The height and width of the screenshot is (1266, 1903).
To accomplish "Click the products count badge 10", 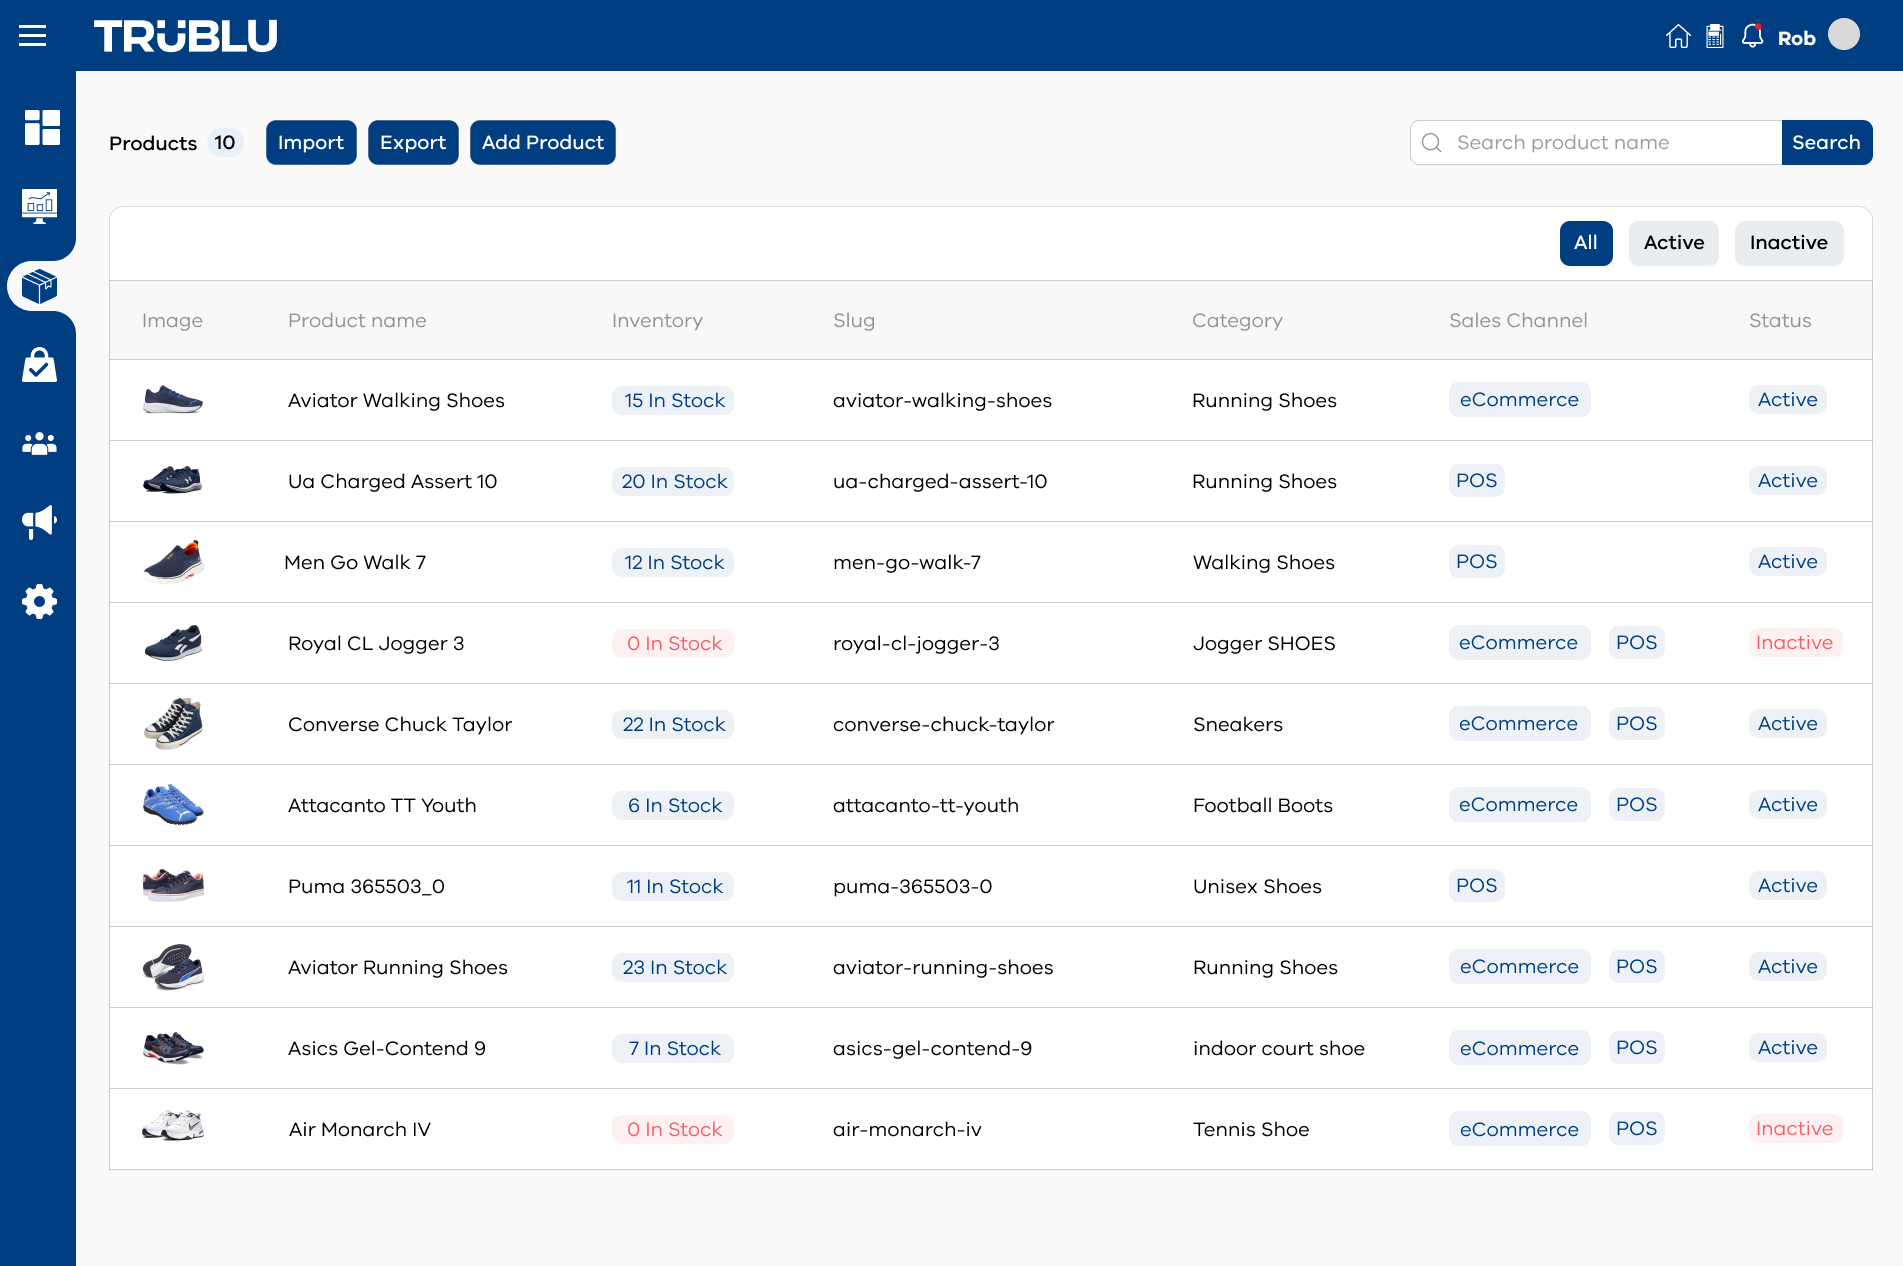I will pyautogui.click(x=225, y=143).
